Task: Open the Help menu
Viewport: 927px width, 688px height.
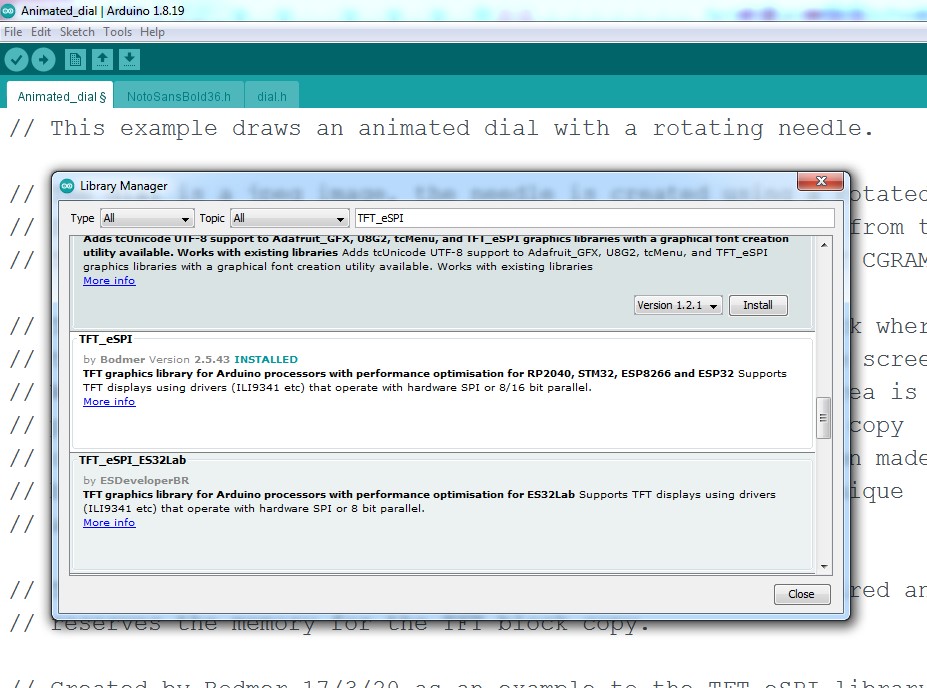Action: click(152, 32)
